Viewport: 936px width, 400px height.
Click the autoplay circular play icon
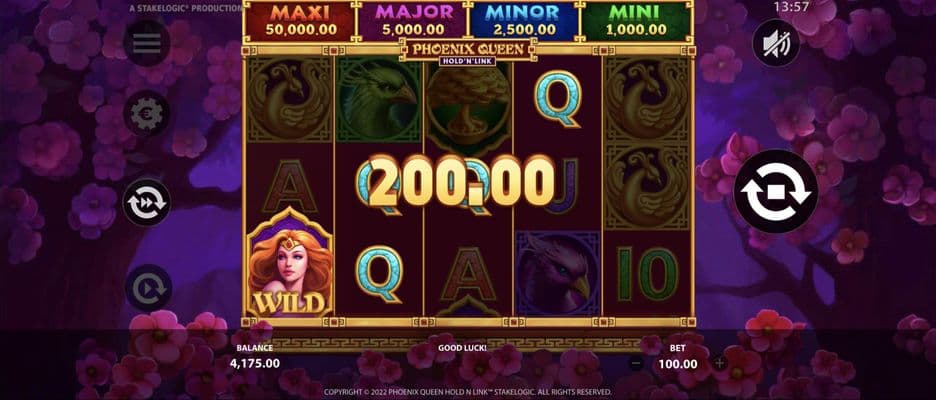(148, 288)
